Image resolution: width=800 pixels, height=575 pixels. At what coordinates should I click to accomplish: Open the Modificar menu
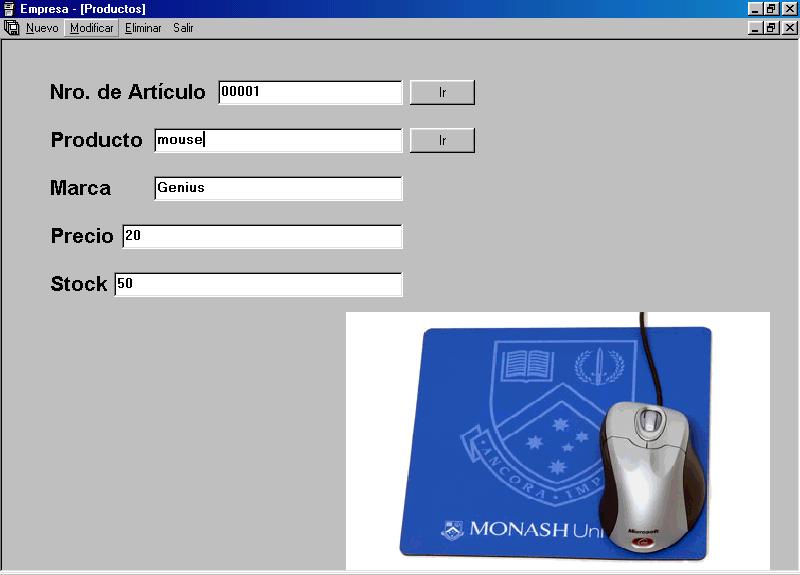(92, 28)
